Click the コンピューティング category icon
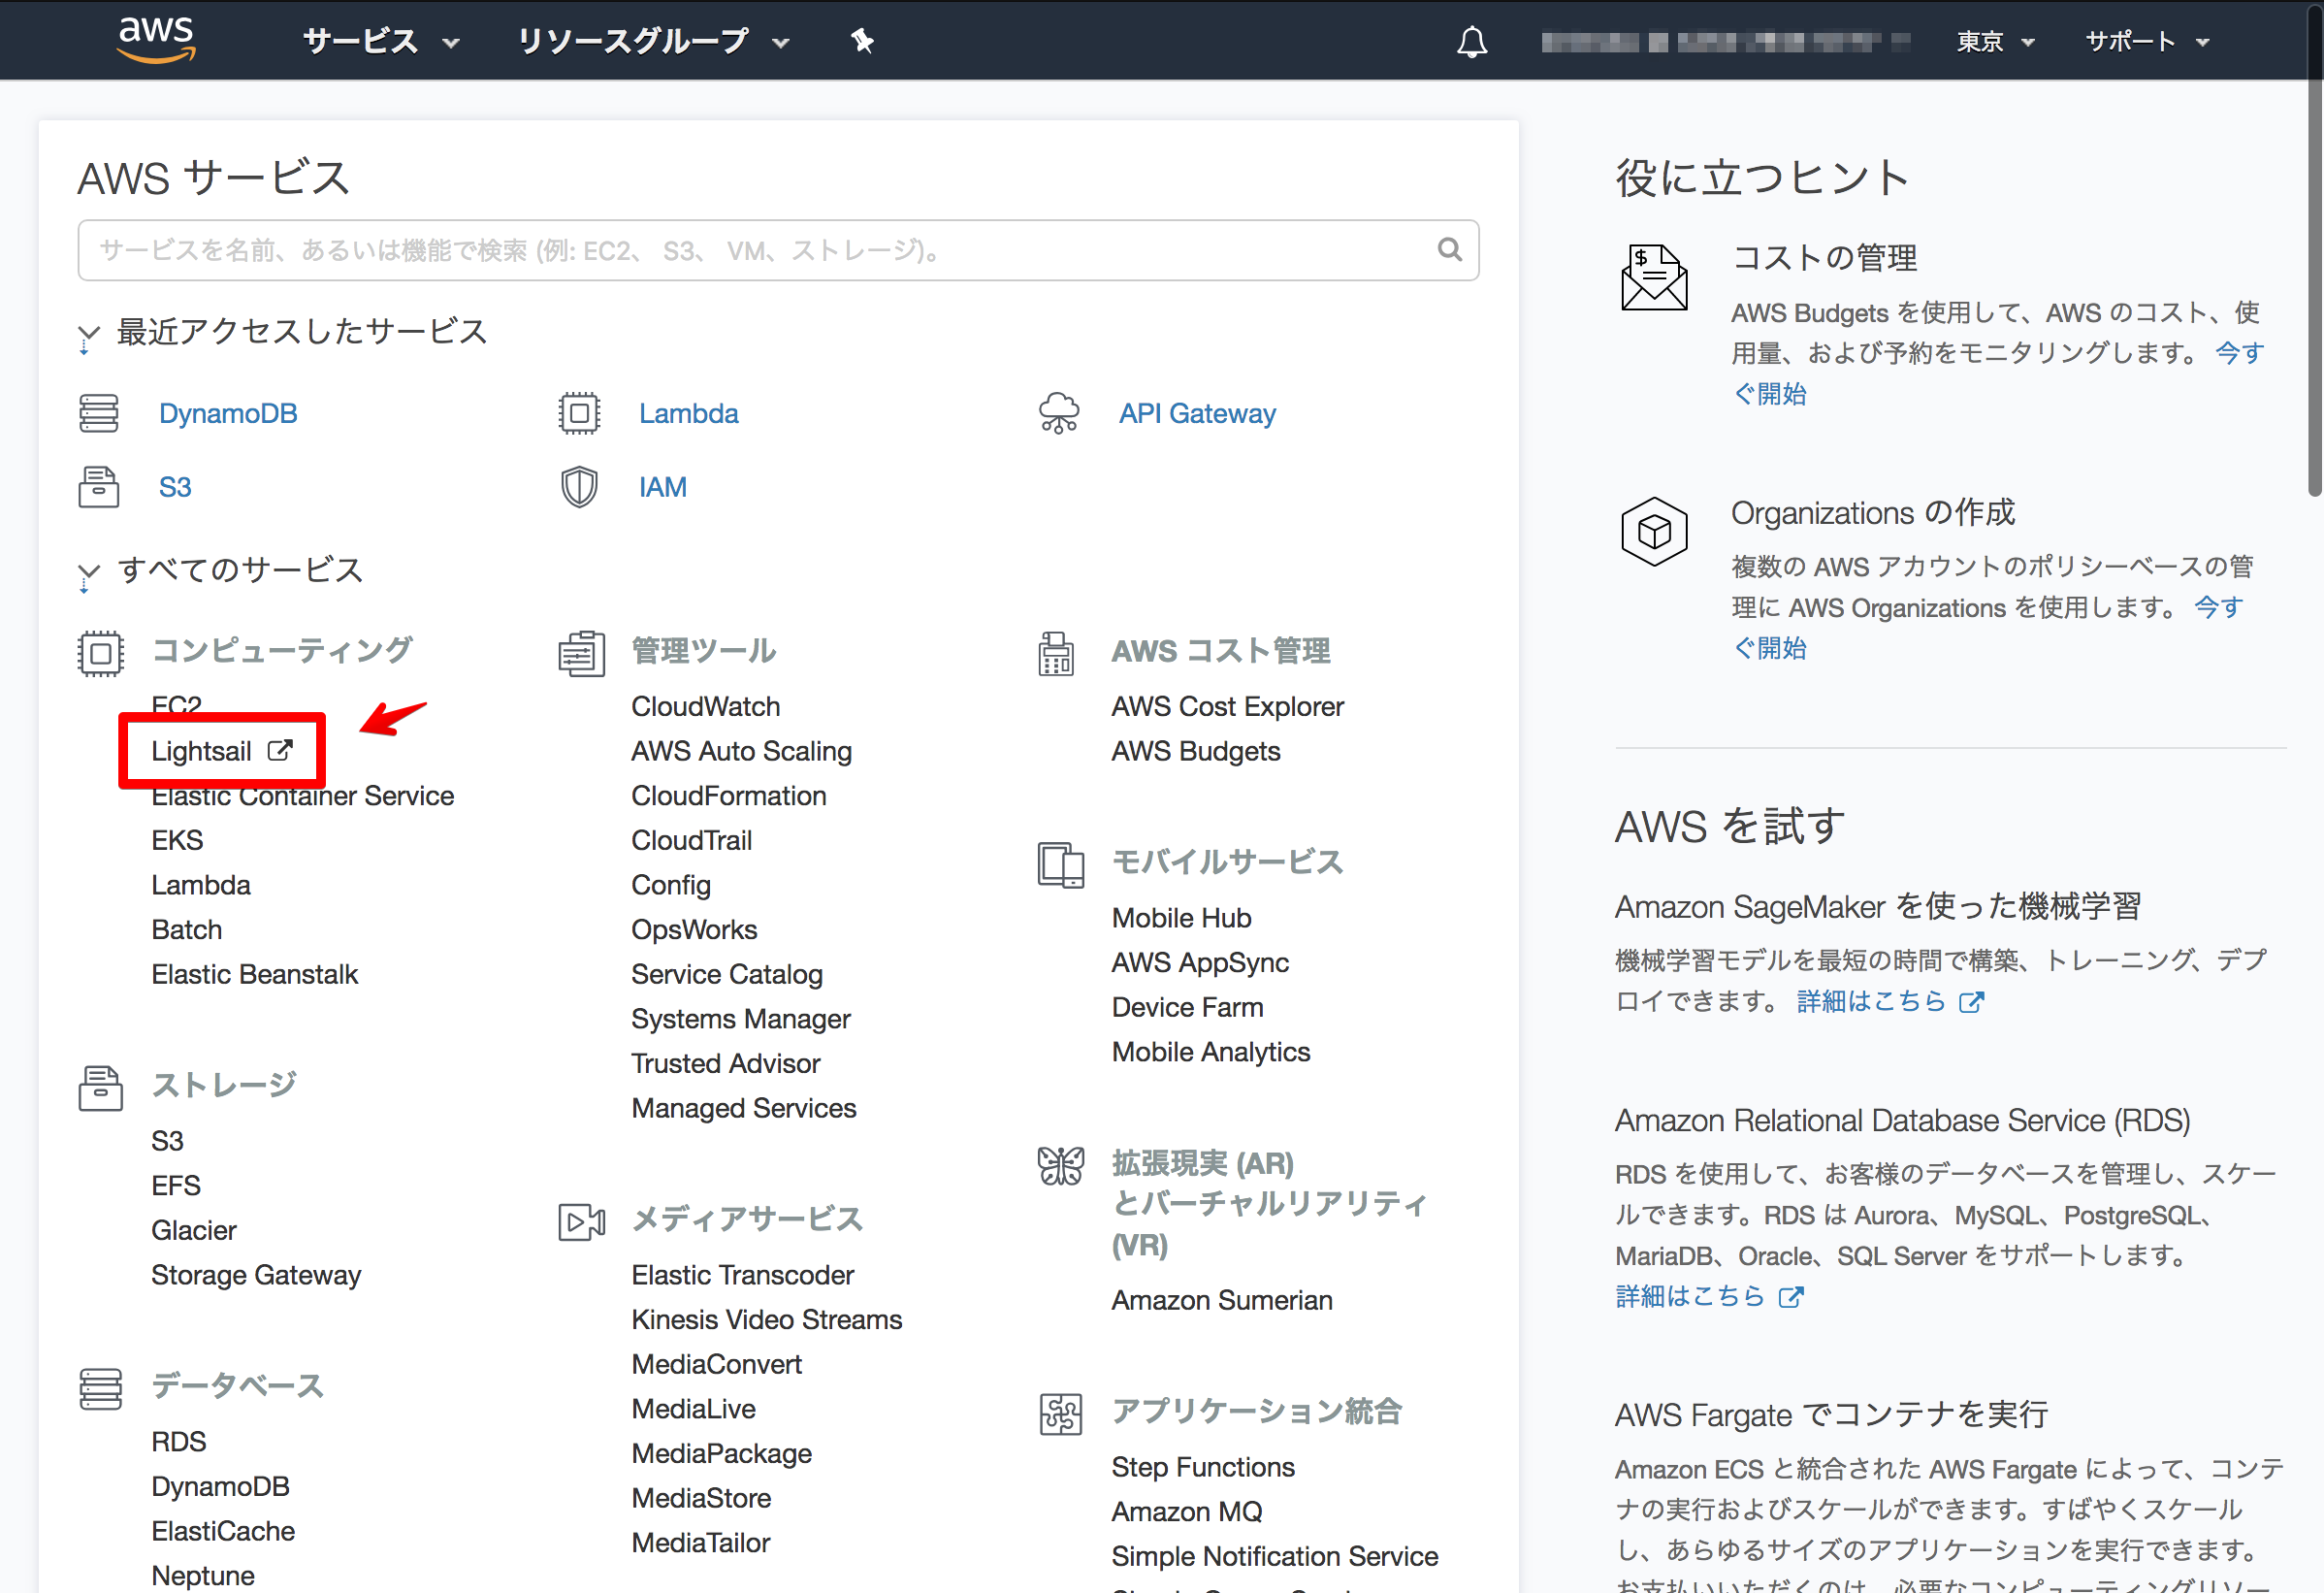Viewport: 2324px width, 1593px height. [100, 653]
